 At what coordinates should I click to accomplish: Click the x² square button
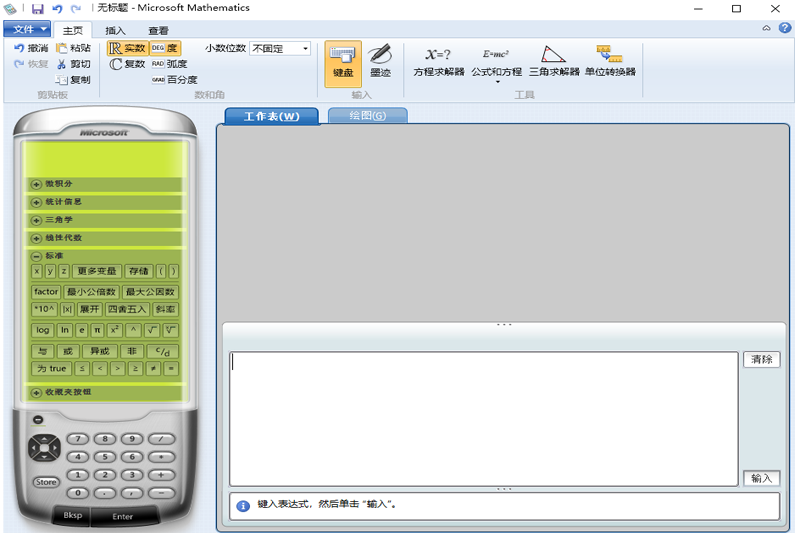pos(114,330)
